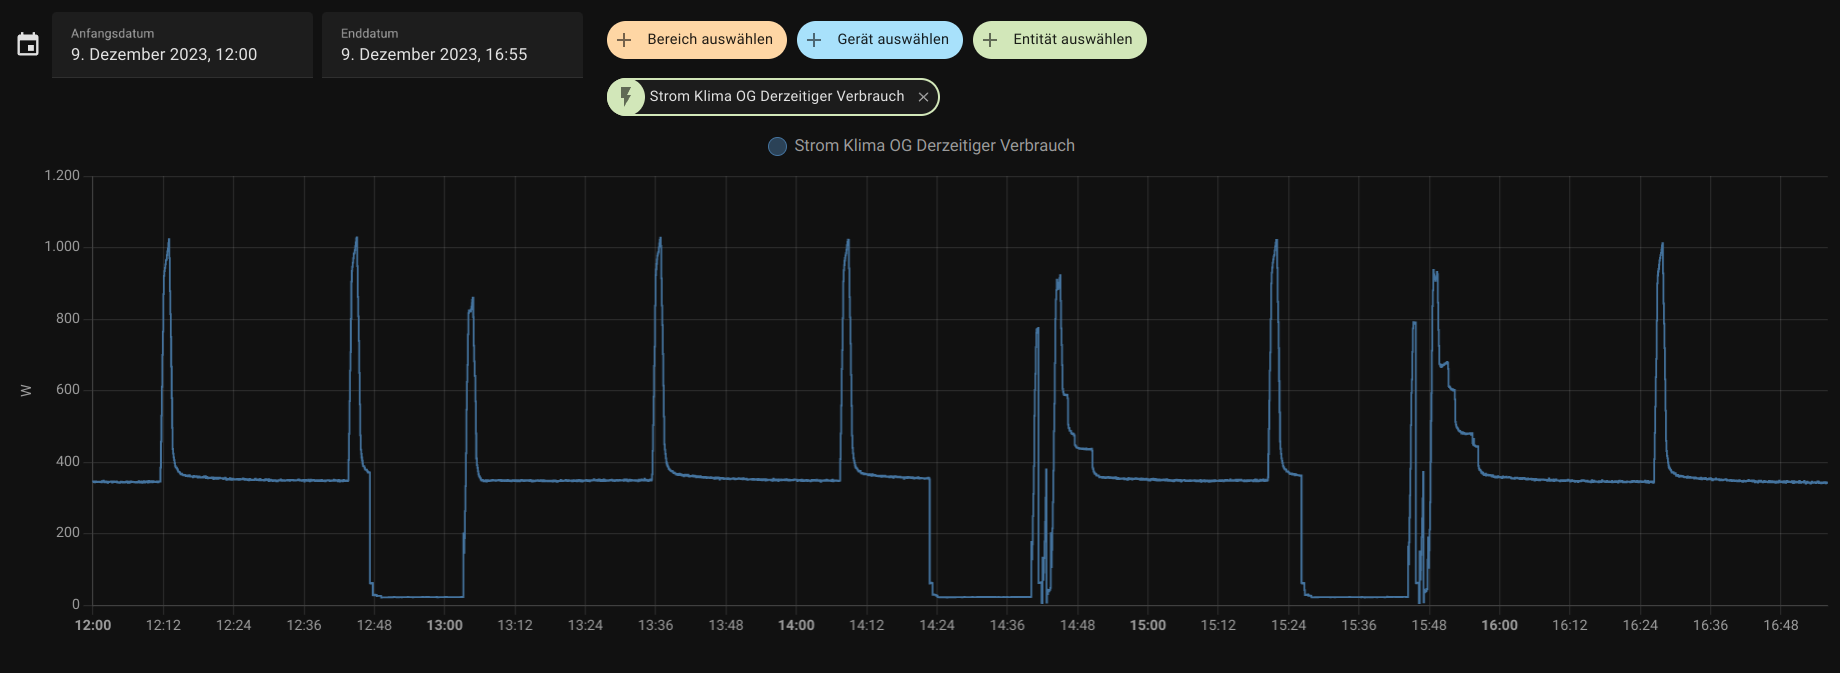Click the 14:24 label on time axis
The image size is (1840, 673).
pyautogui.click(x=937, y=625)
